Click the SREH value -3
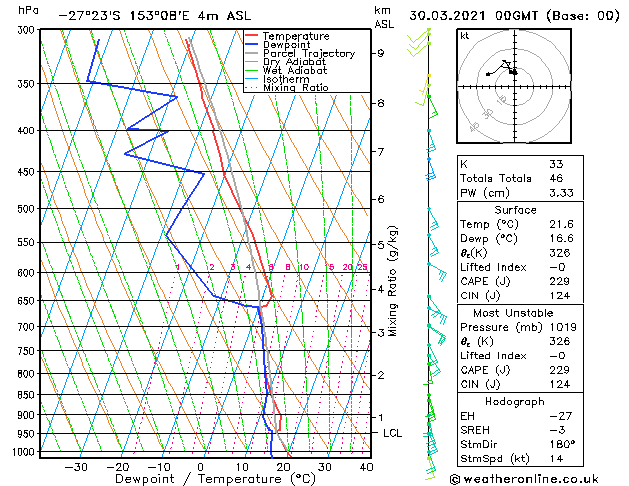This screenshot has width=629, height=486. pyautogui.click(x=558, y=430)
